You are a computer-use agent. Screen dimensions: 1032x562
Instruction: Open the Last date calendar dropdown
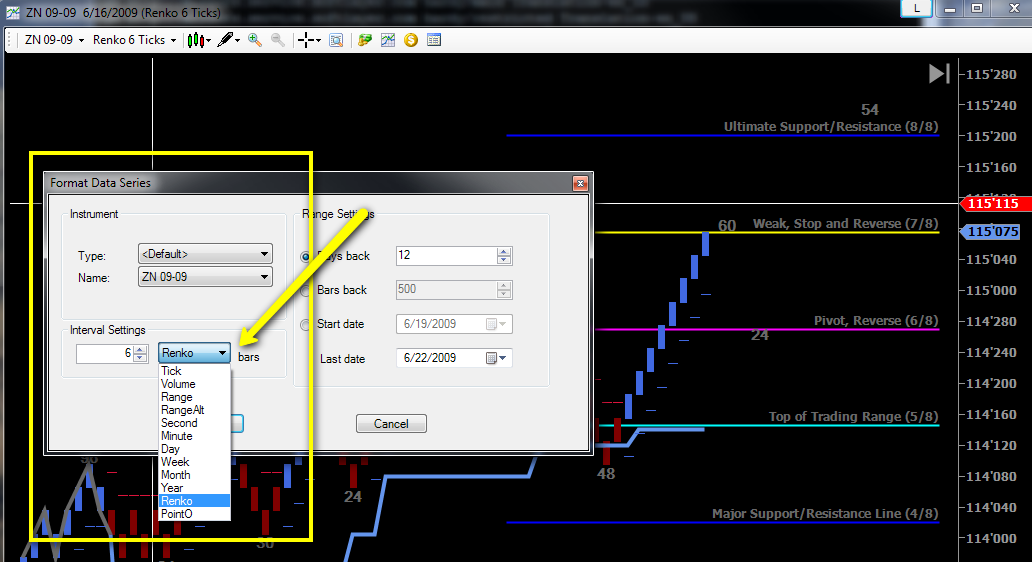click(x=496, y=358)
